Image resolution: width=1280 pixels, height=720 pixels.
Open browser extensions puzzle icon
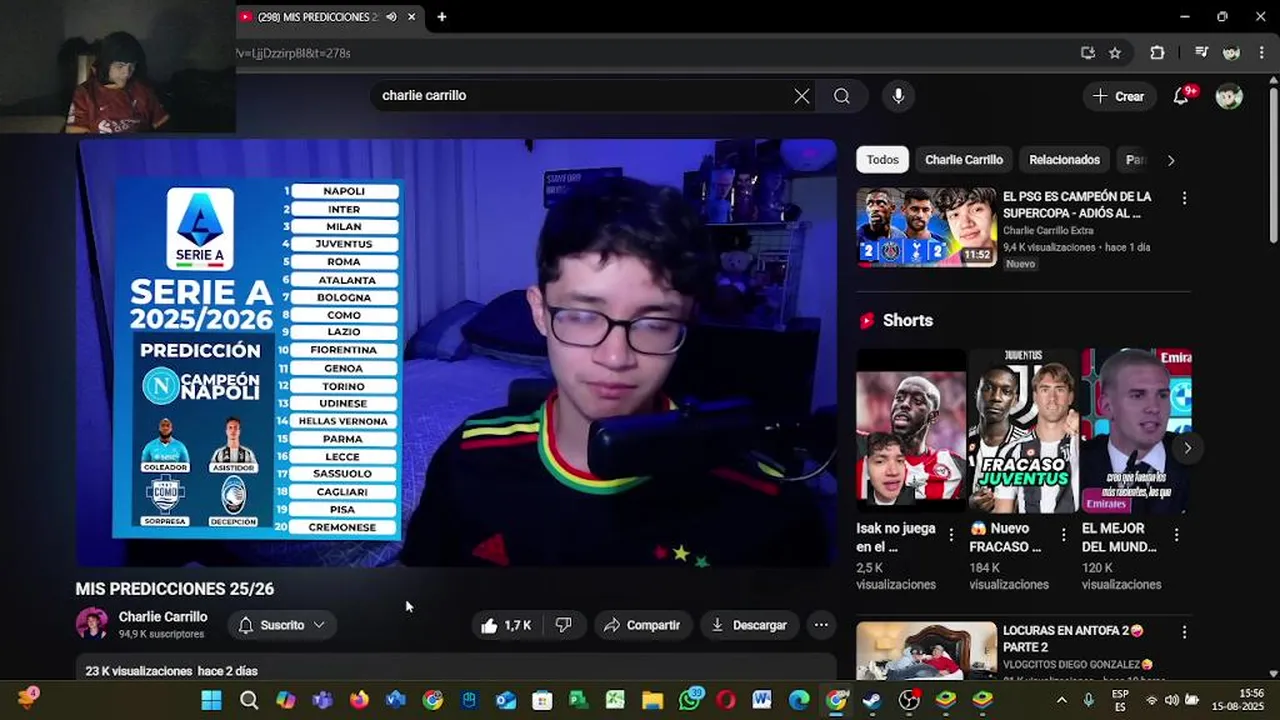click(x=1157, y=53)
